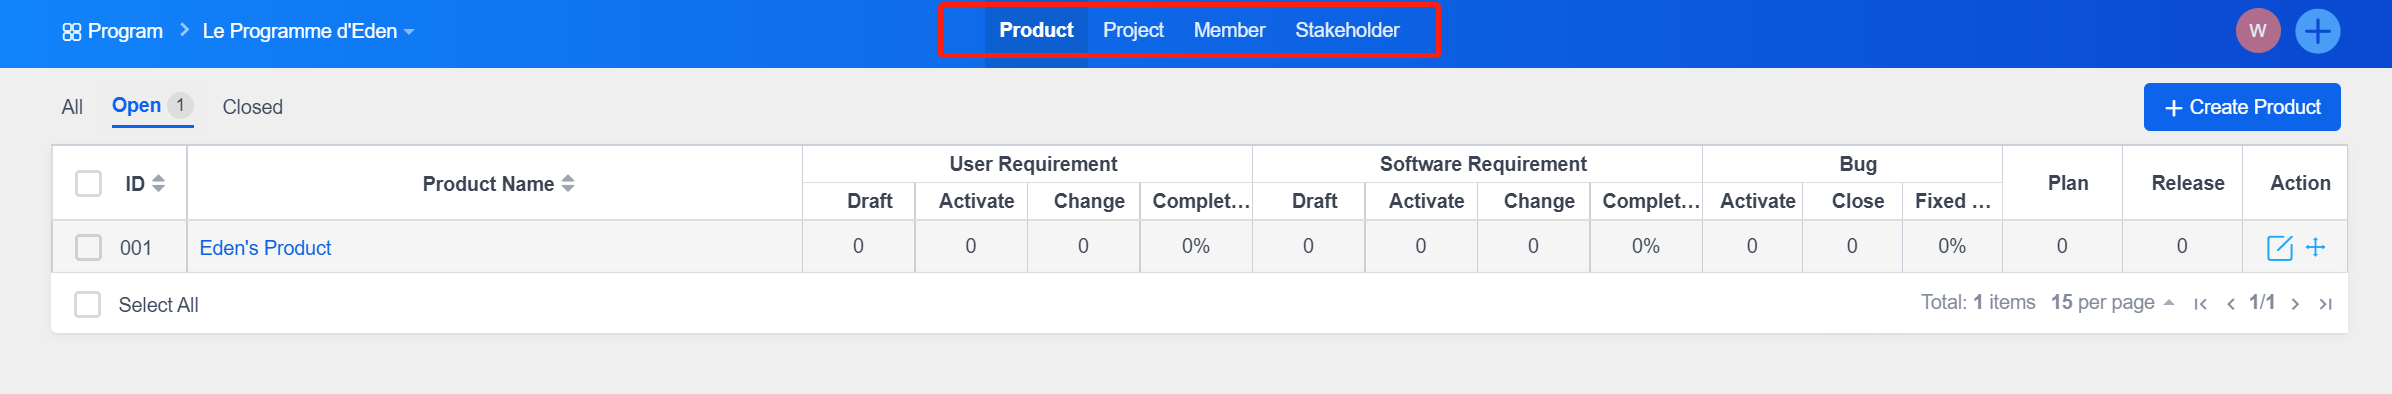The height and width of the screenshot is (394, 2392).
Task: Toggle the Select All checkbox
Action: click(x=88, y=305)
